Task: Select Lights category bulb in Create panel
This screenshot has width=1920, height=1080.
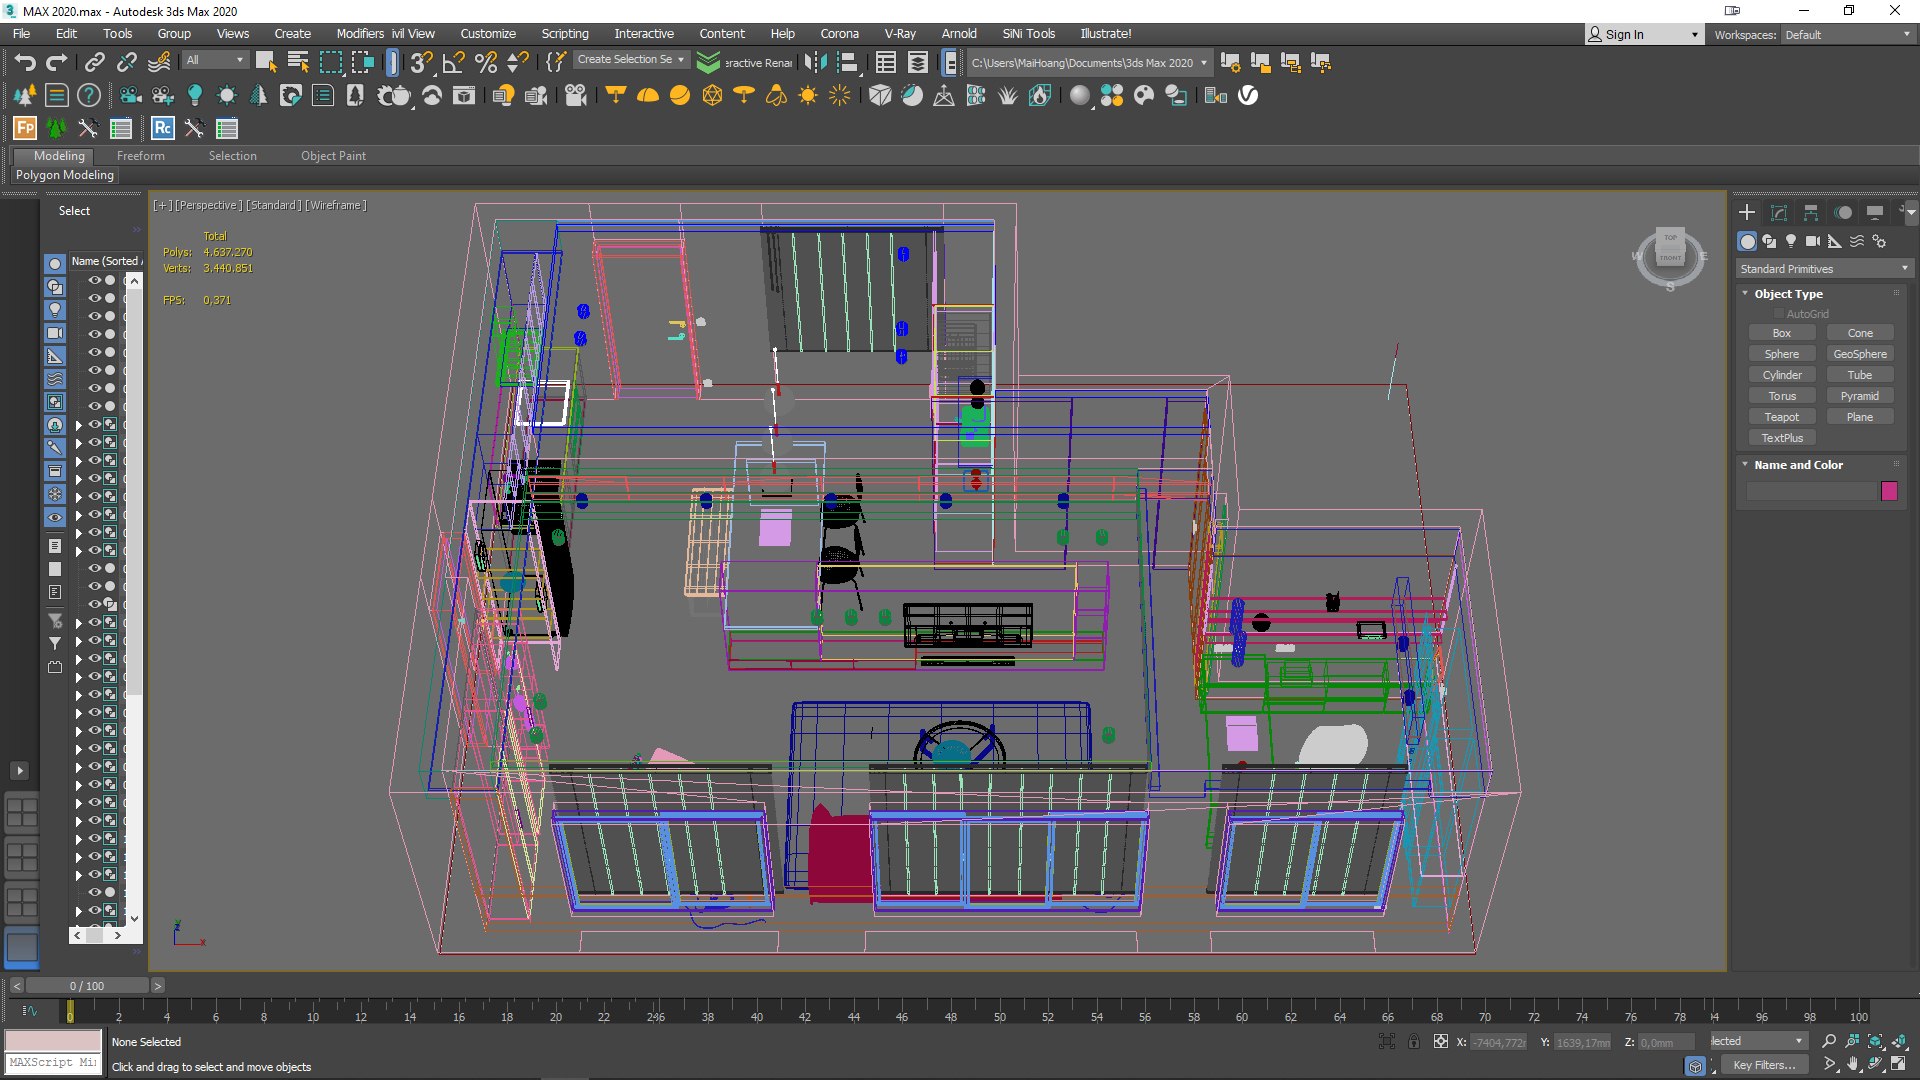Action: tap(1791, 241)
